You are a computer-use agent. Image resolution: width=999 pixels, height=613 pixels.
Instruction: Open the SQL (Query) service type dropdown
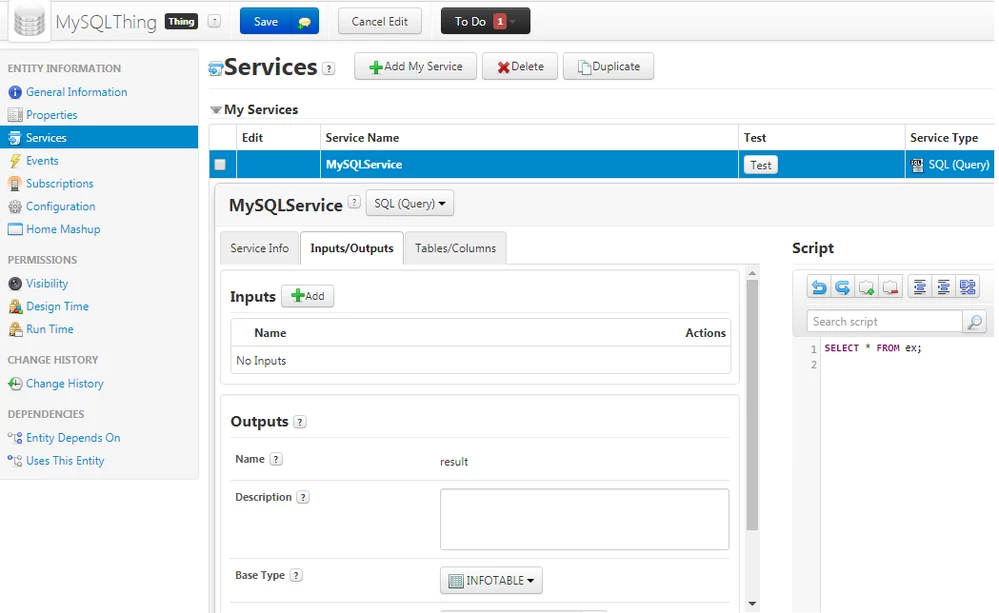(410, 203)
